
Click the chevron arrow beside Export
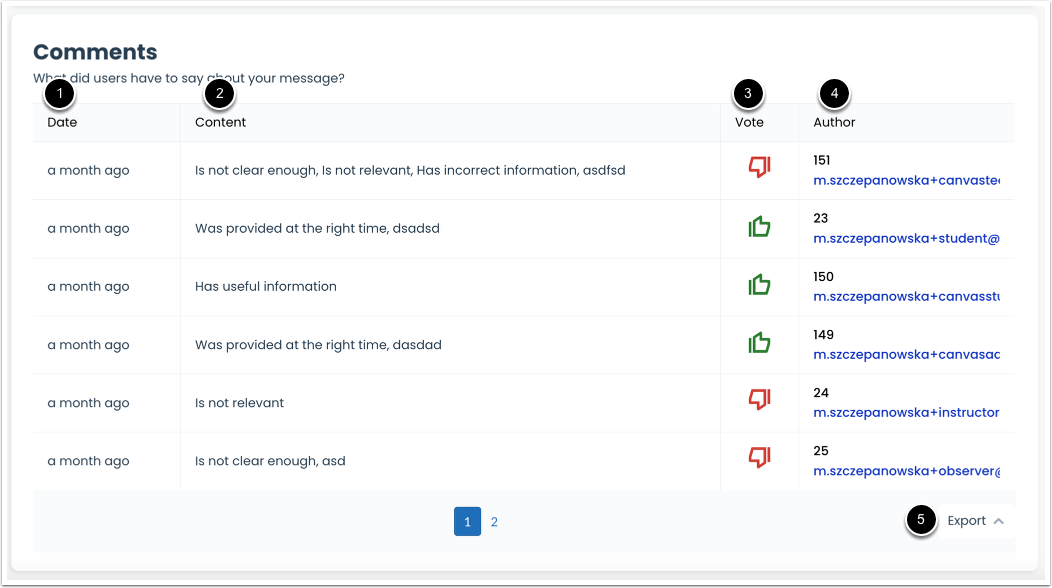999,521
